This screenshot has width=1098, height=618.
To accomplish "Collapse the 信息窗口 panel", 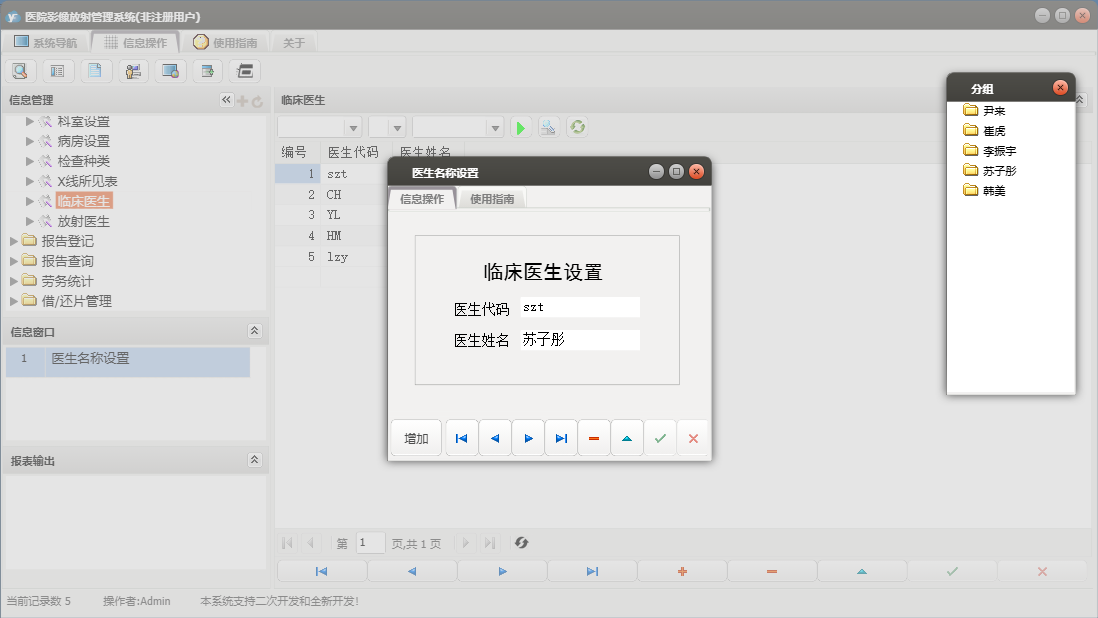I will tap(254, 331).
